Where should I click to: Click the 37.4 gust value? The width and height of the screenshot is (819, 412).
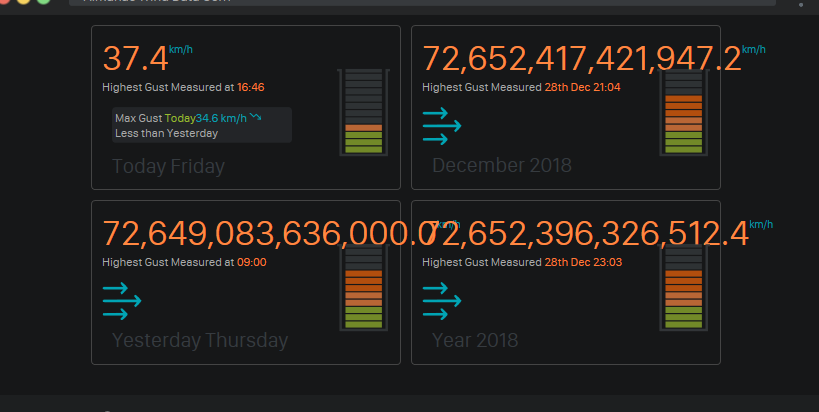(x=135, y=58)
